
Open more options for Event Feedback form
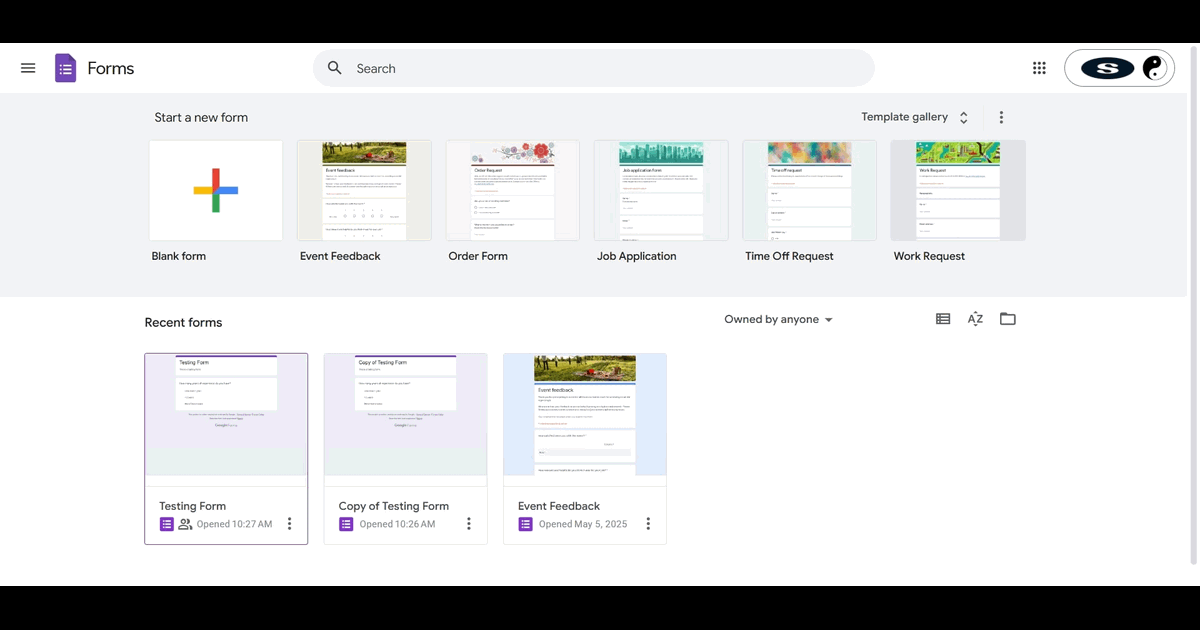pos(648,524)
